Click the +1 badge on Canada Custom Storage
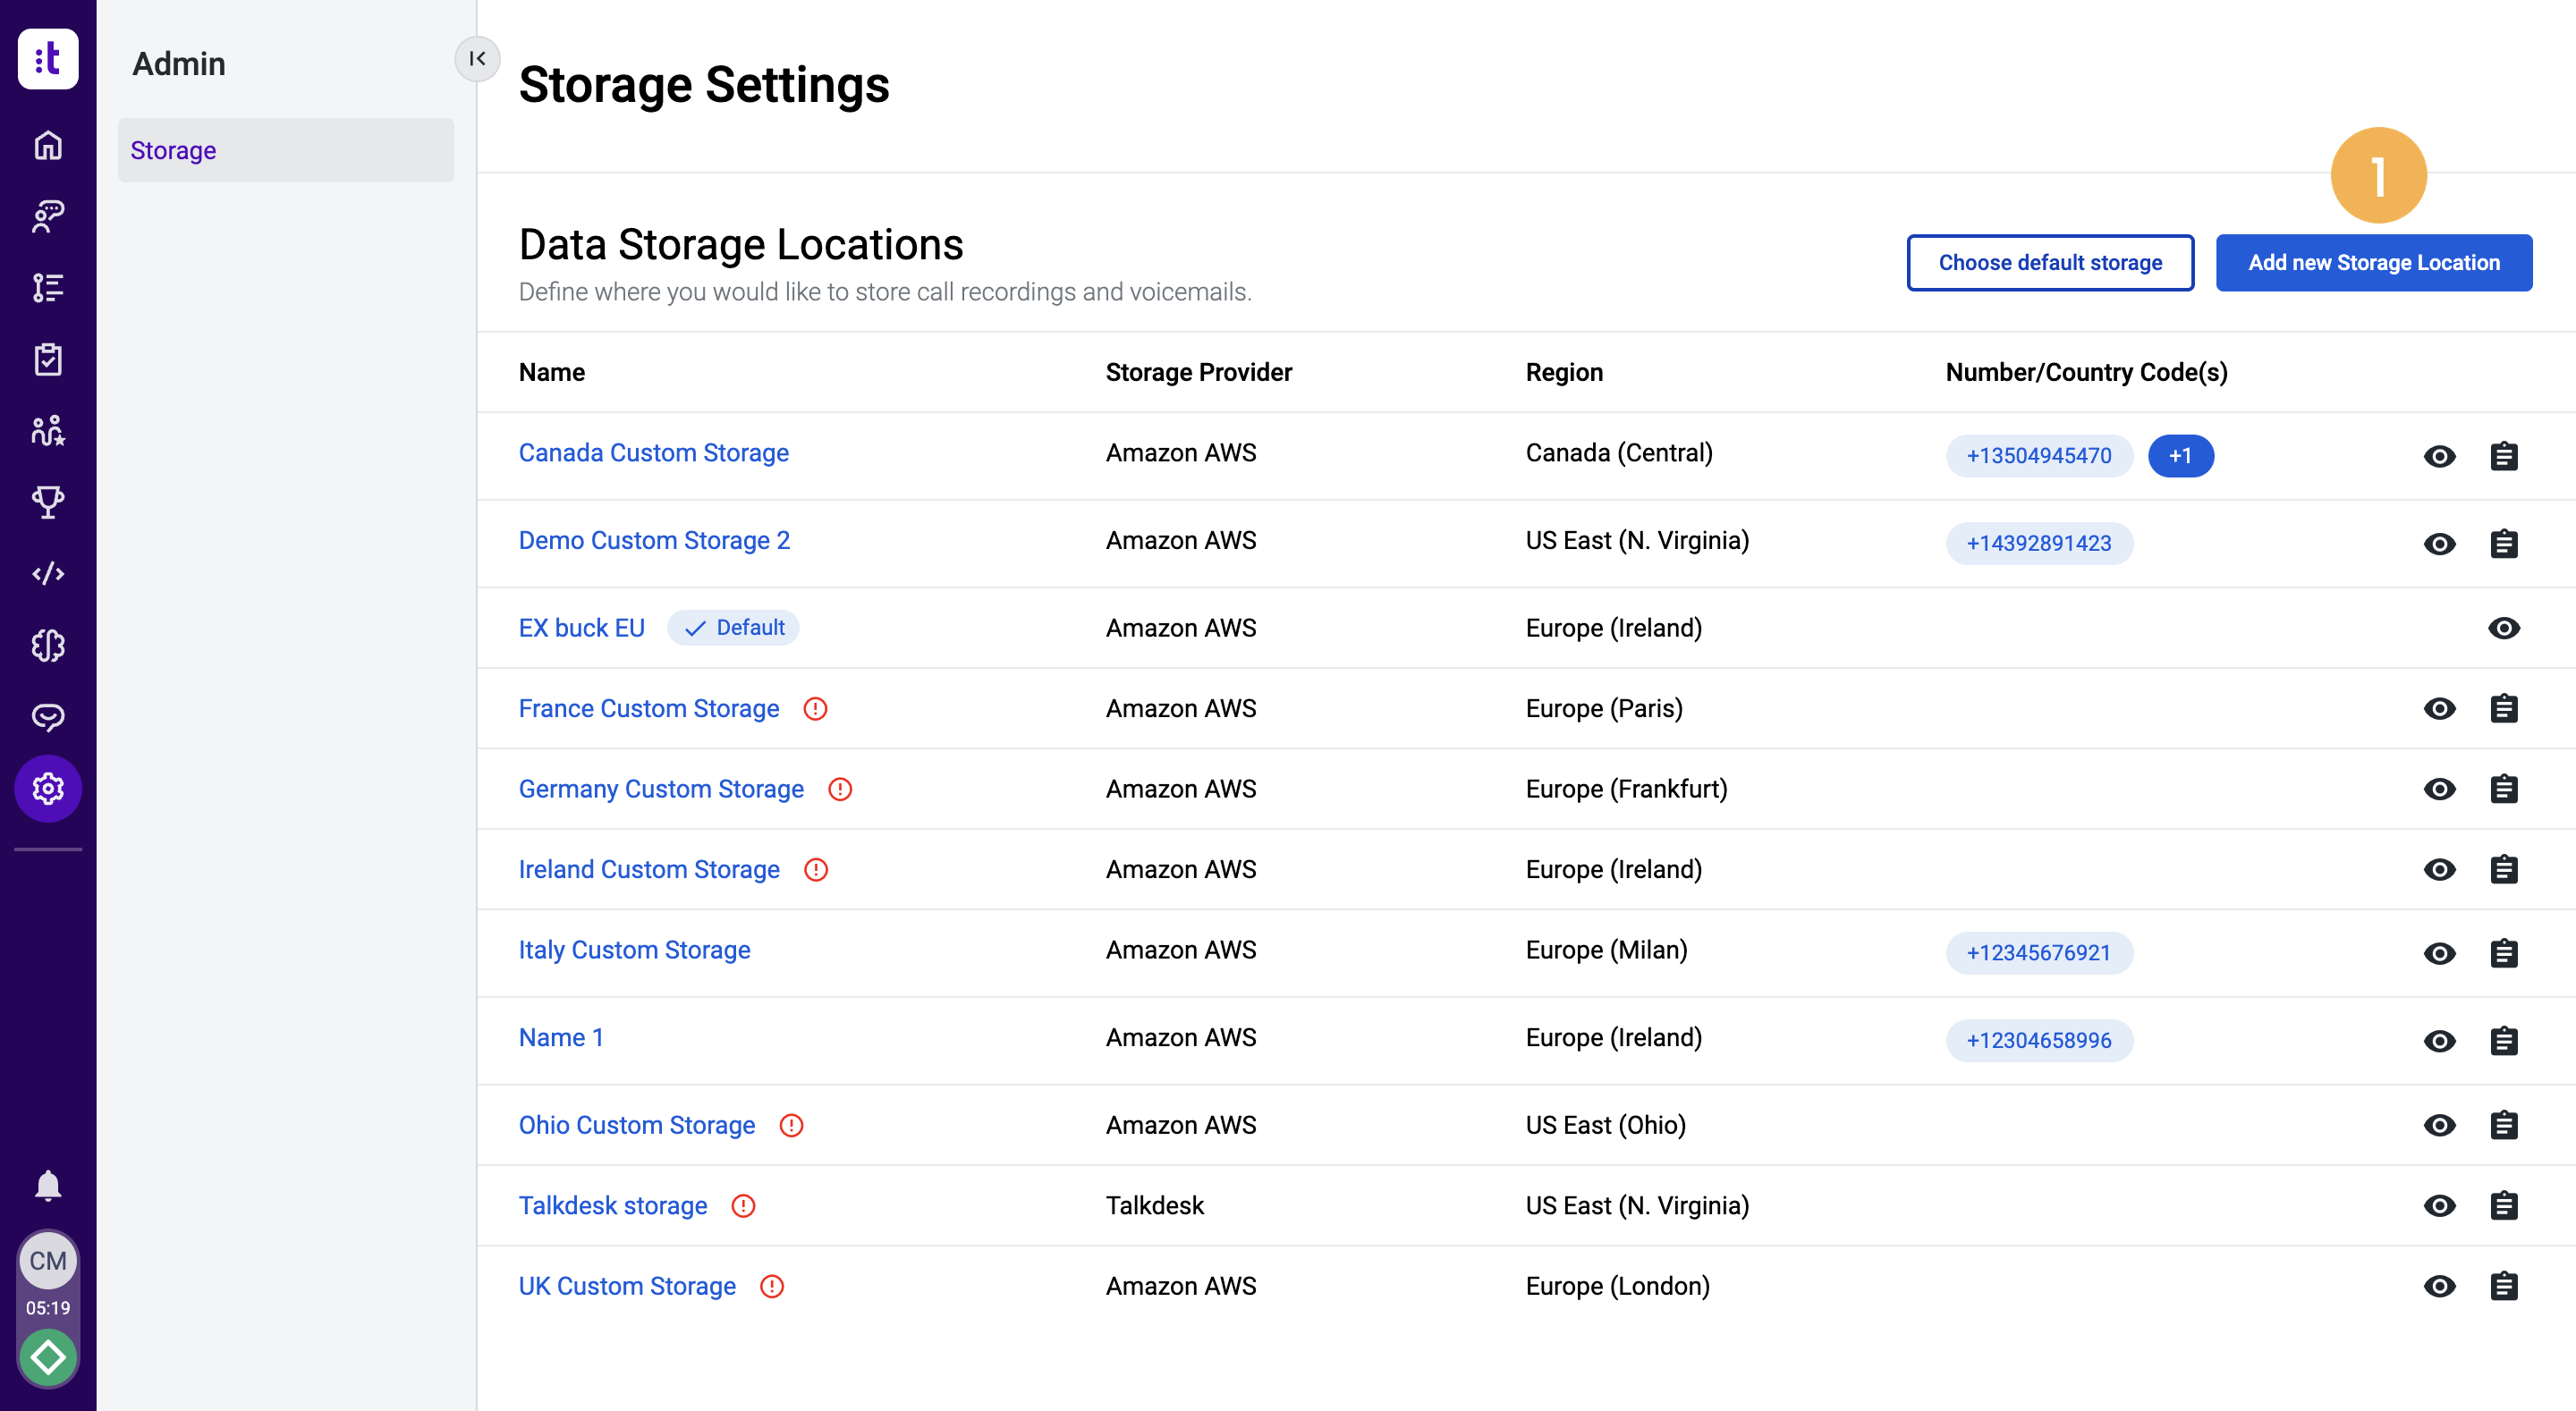This screenshot has width=2576, height=1411. tap(2180, 455)
